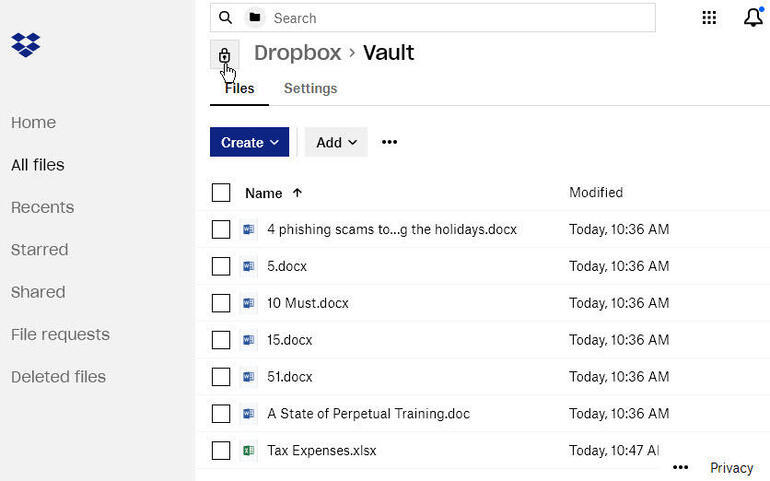Open the apps grid icon
770x481 pixels.
709,18
